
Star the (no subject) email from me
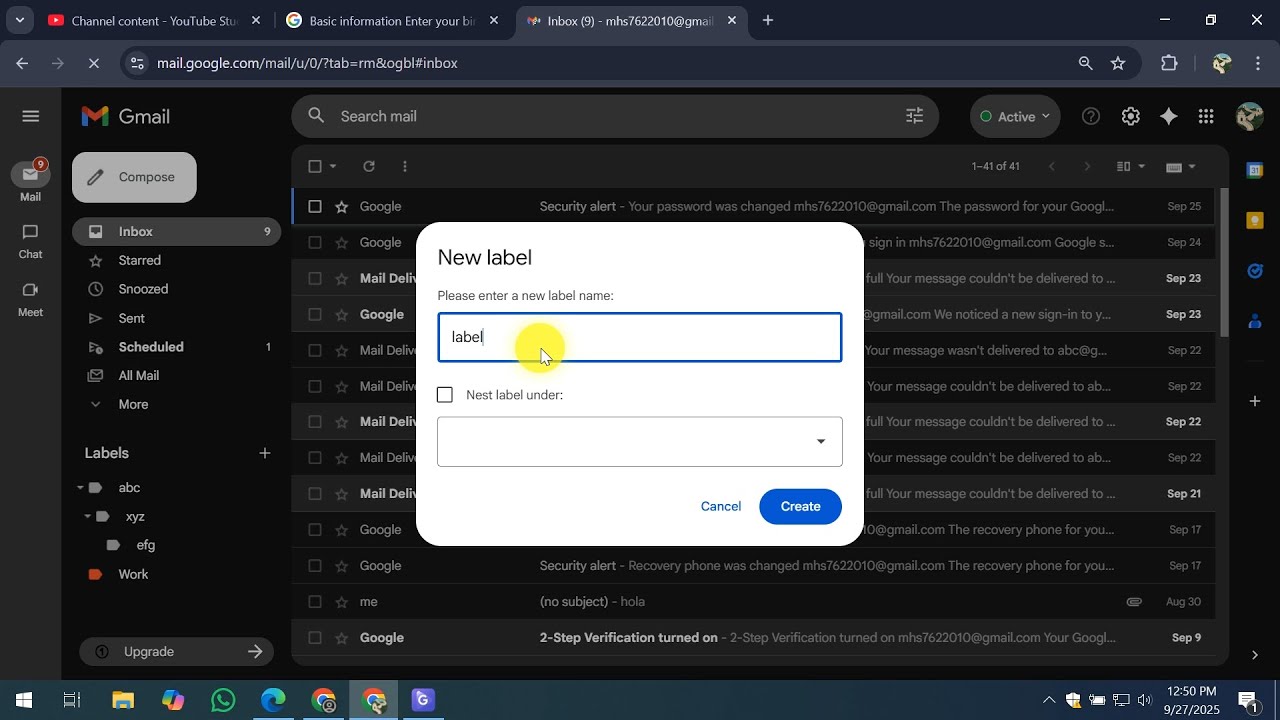(x=341, y=602)
